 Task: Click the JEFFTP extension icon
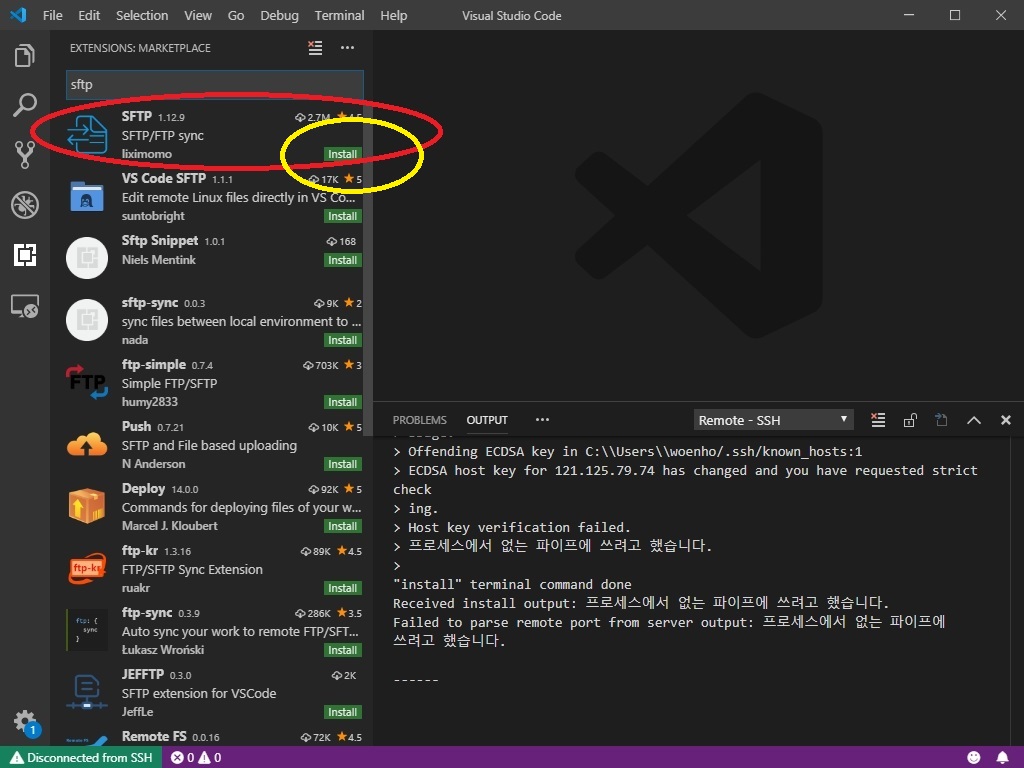pyautogui.click(x=87, y=692)
